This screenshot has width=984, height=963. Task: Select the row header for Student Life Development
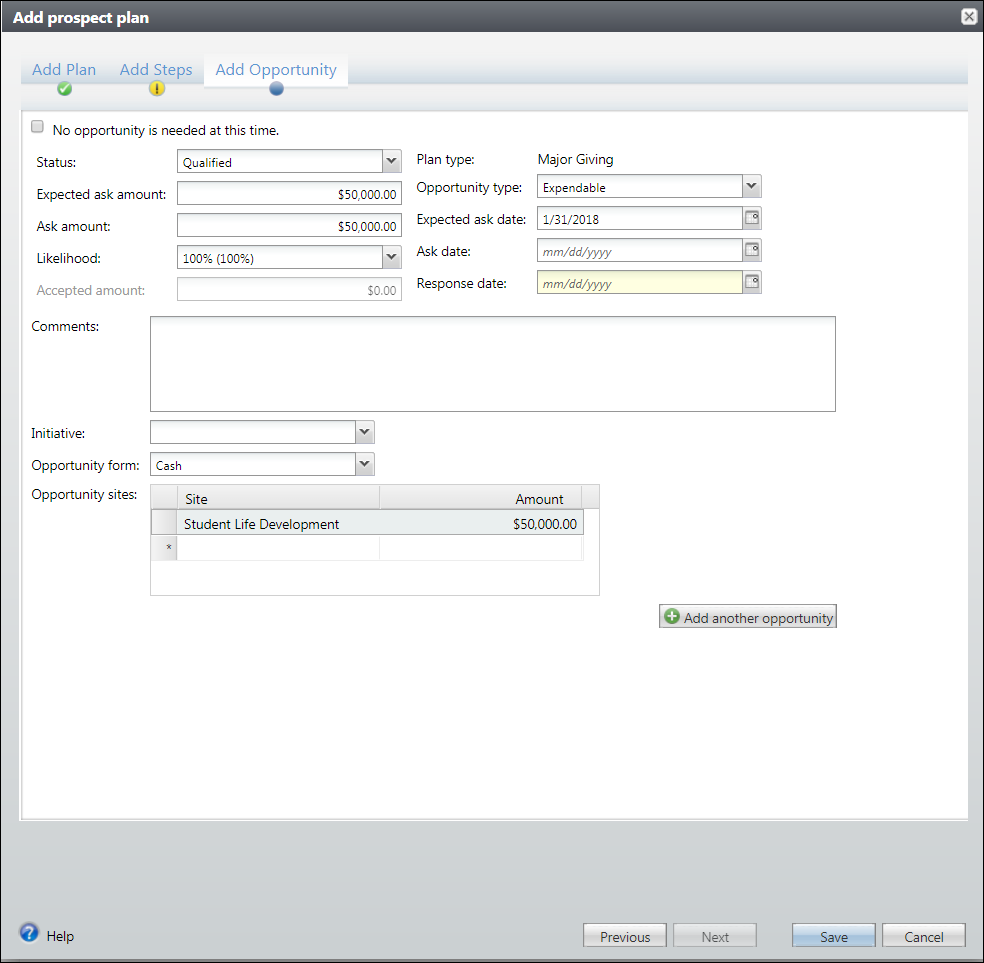(164, 523)
